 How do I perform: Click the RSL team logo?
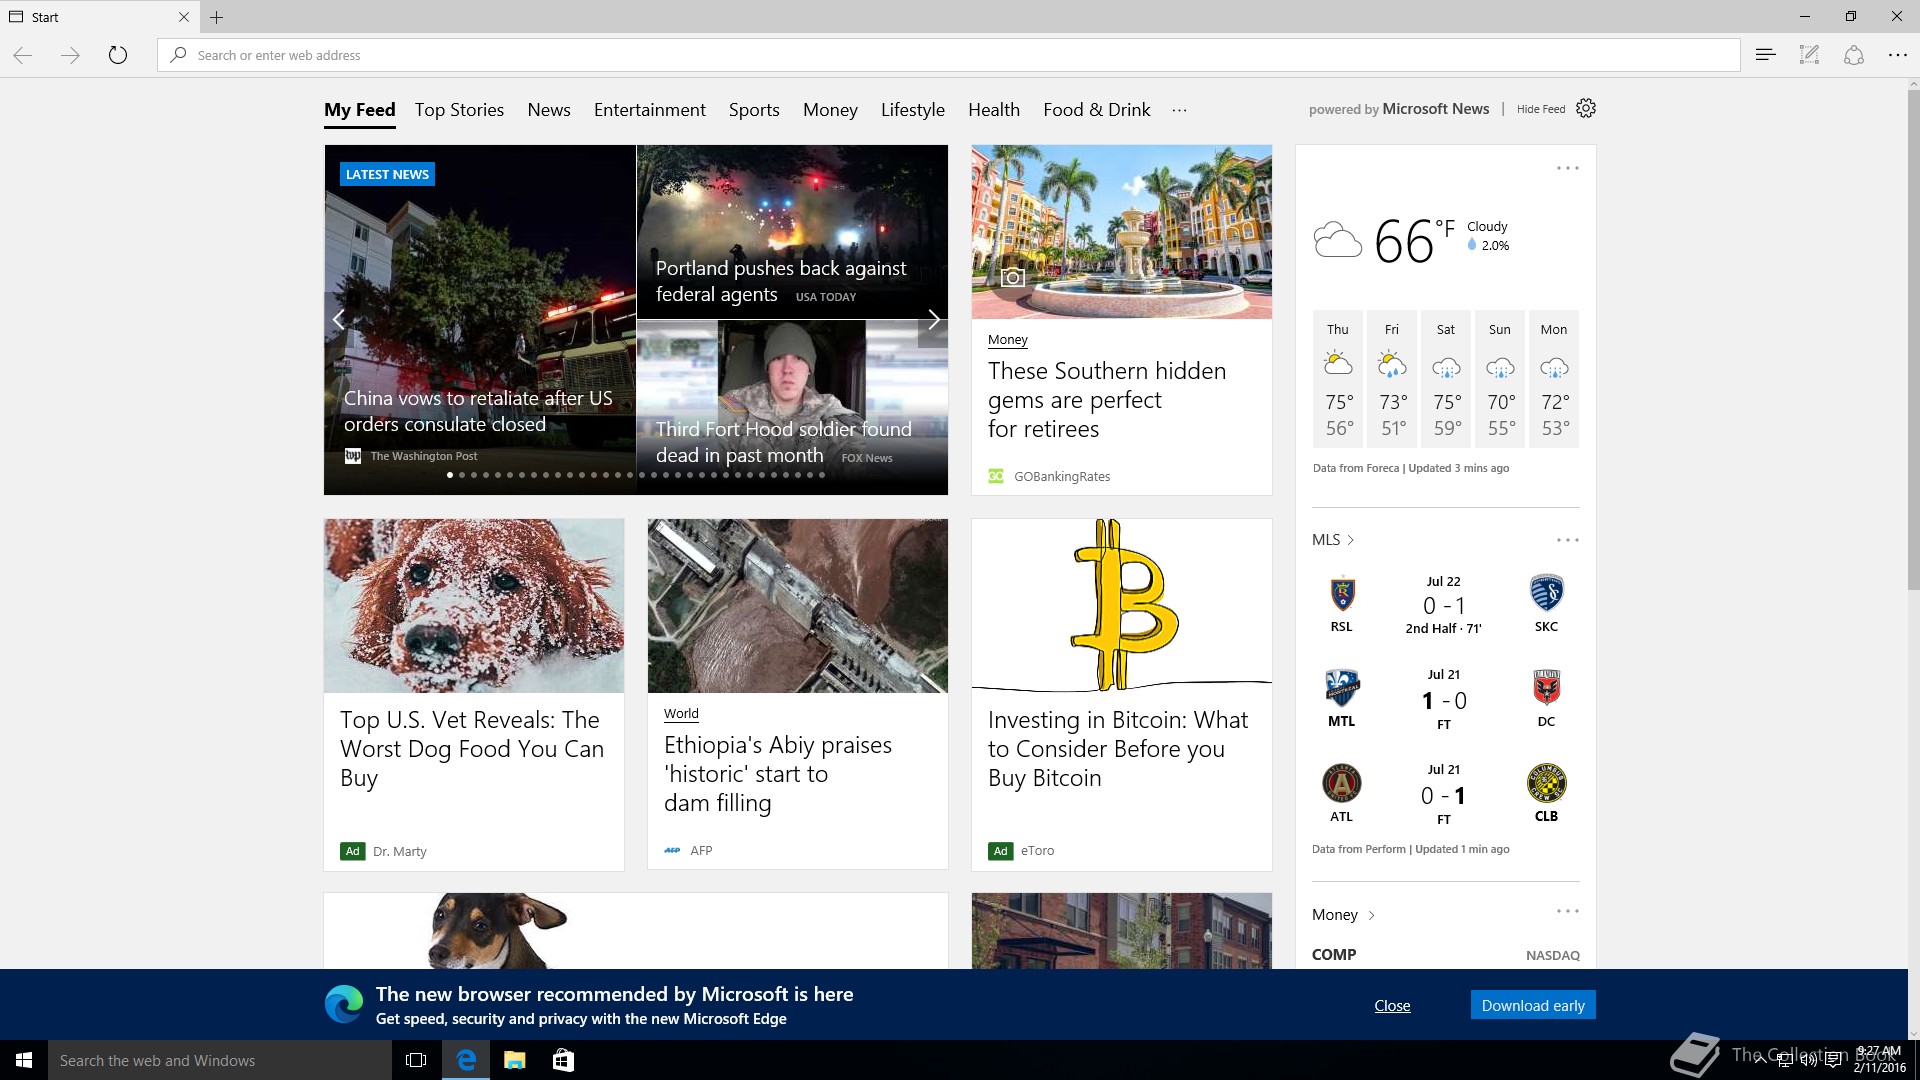[1342, 594]
